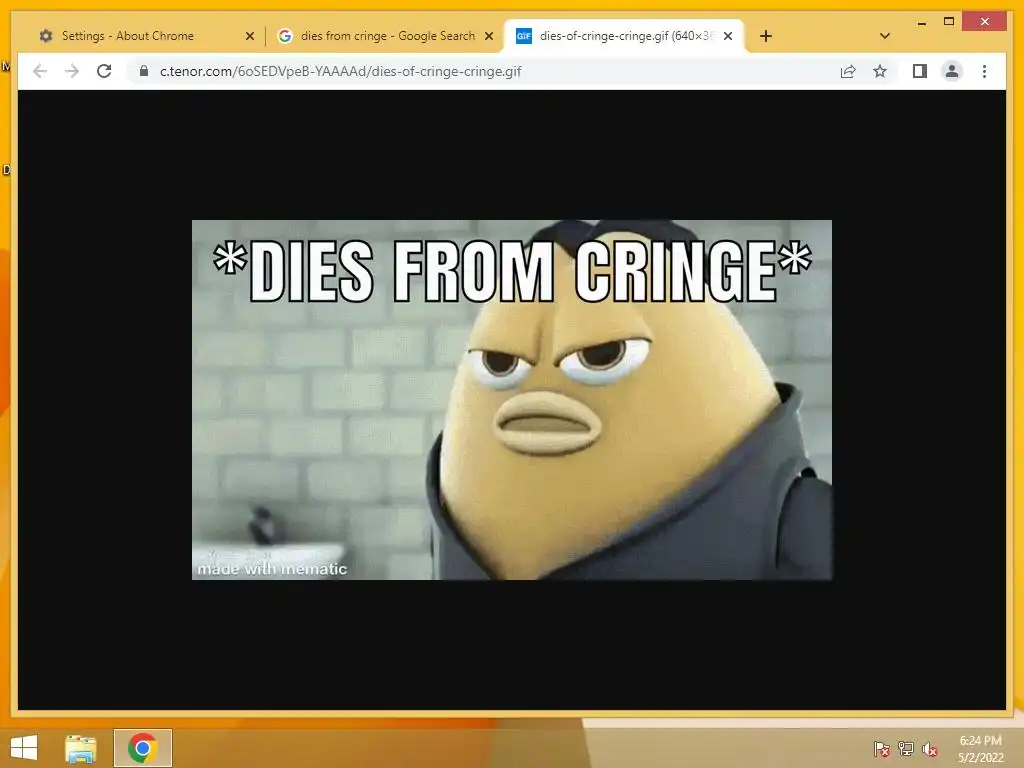1024x768 pixels.
Task: Open the Chrome profile avatar menu
Action: (x=952, y=71)
